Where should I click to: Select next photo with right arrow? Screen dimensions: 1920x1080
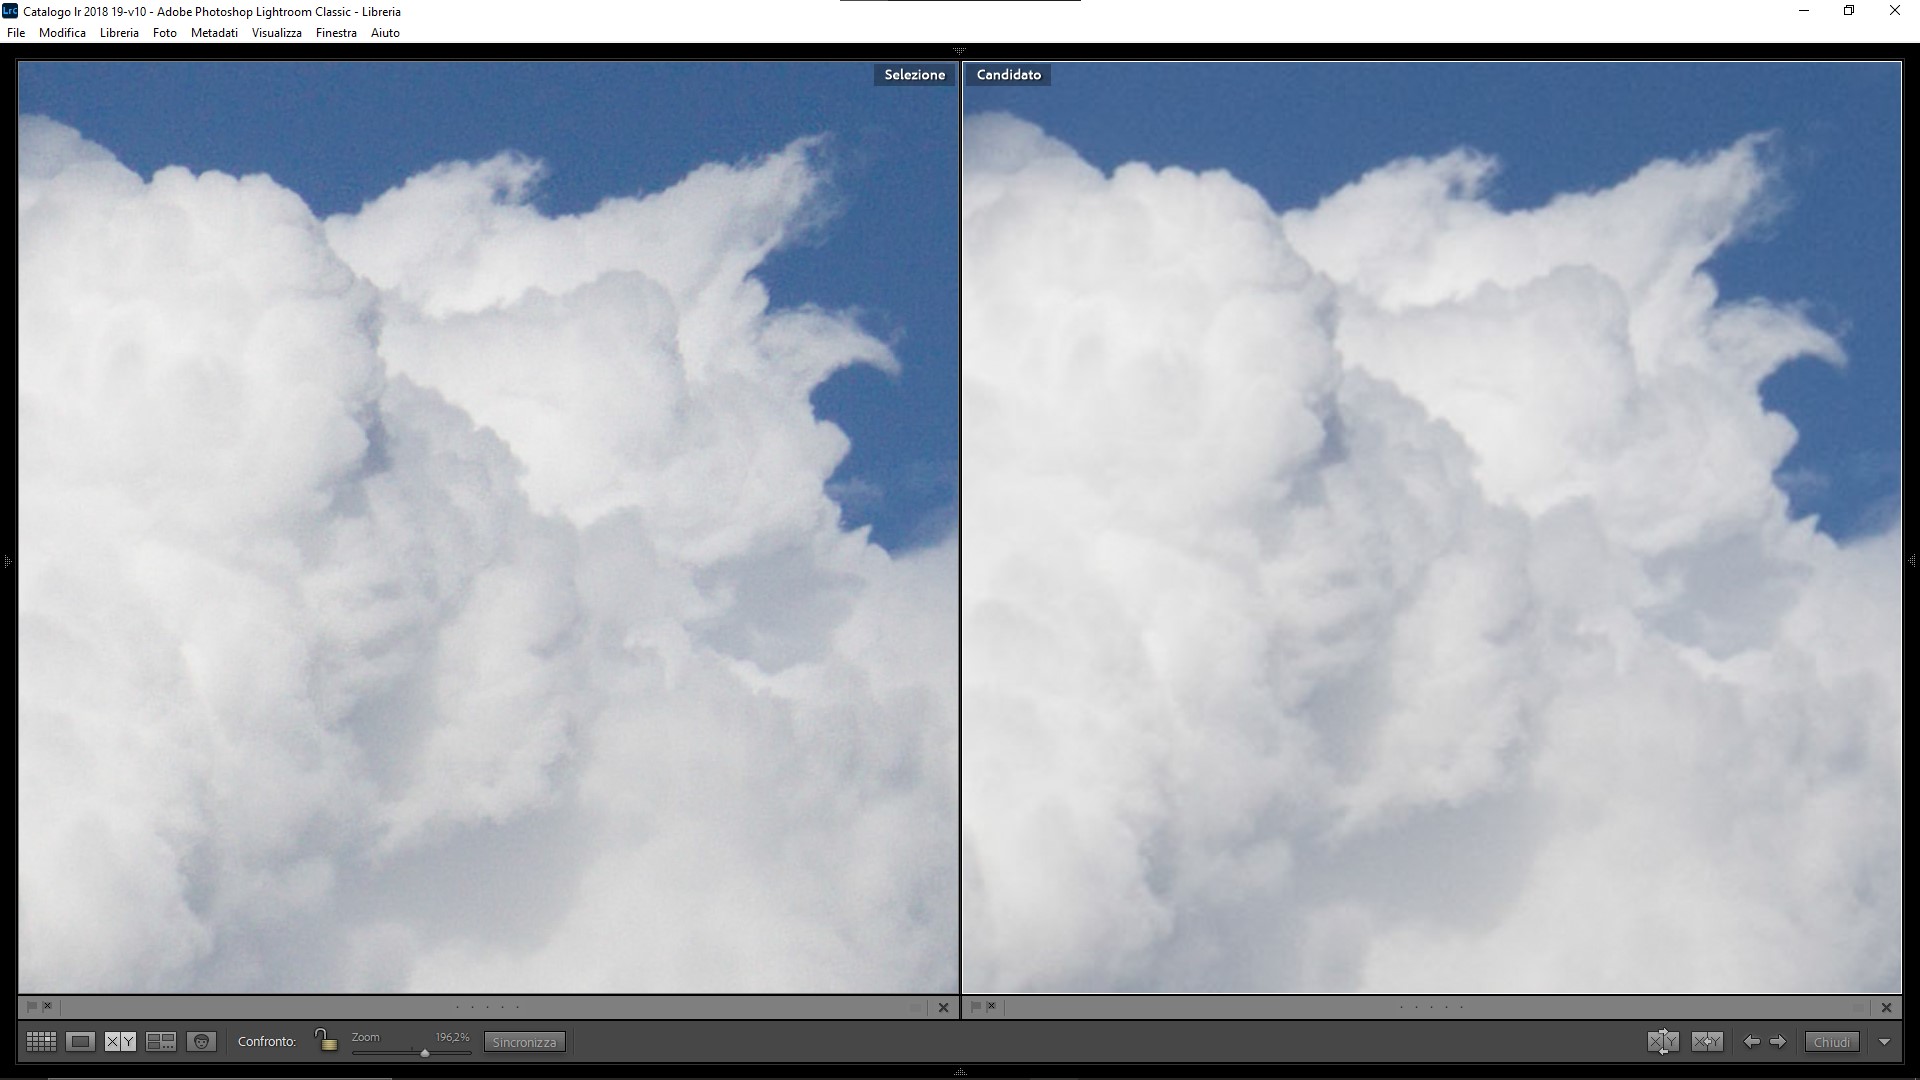pyautogui.click(x=1778, y=1042)
